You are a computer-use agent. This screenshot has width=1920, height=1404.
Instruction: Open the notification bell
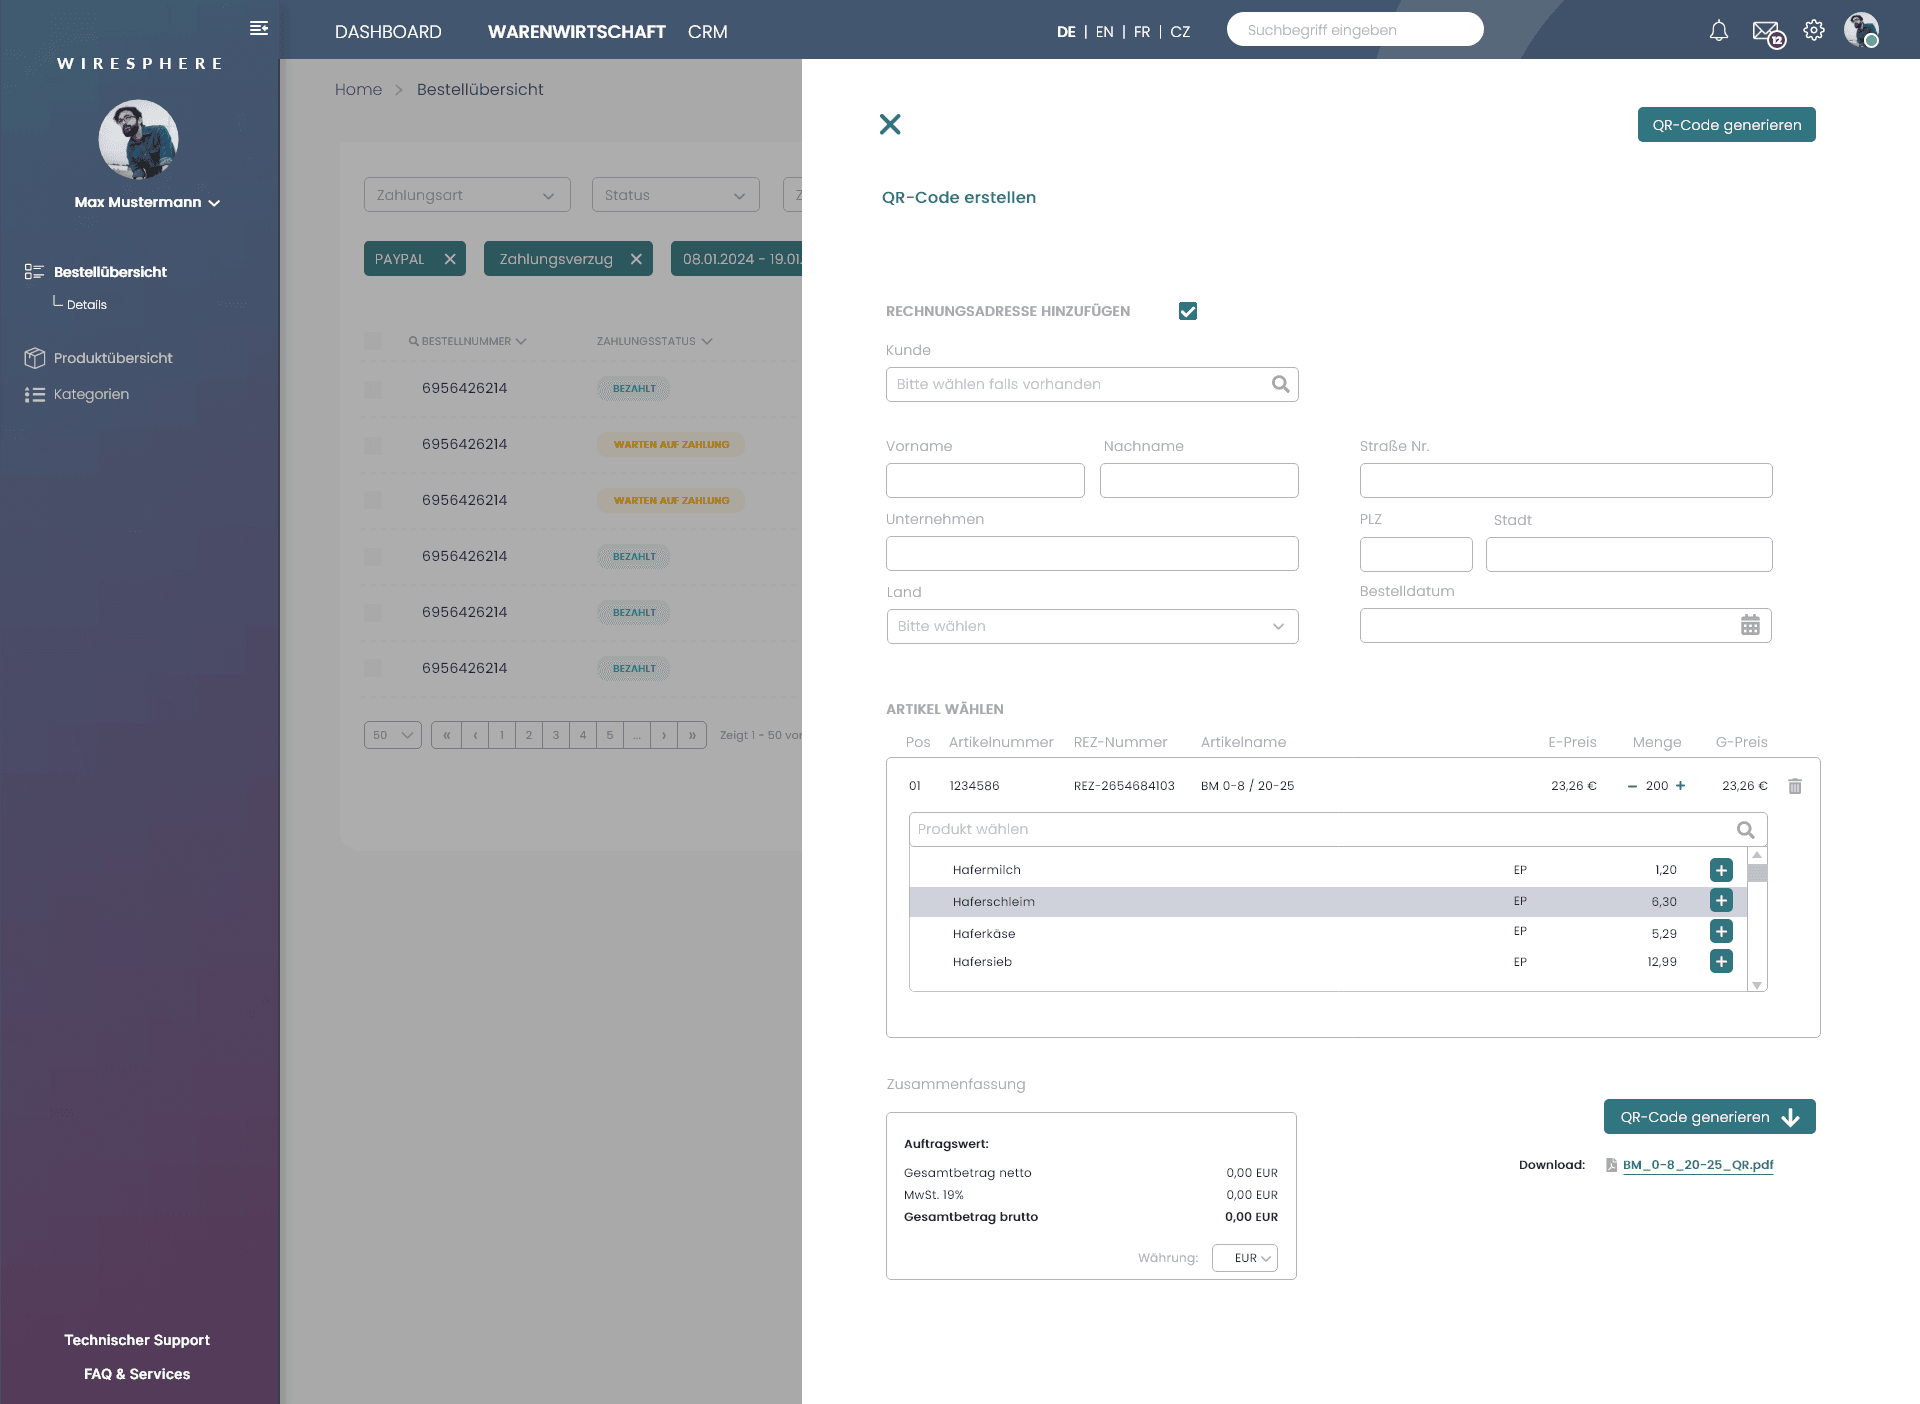click(x=1718, y=31)
